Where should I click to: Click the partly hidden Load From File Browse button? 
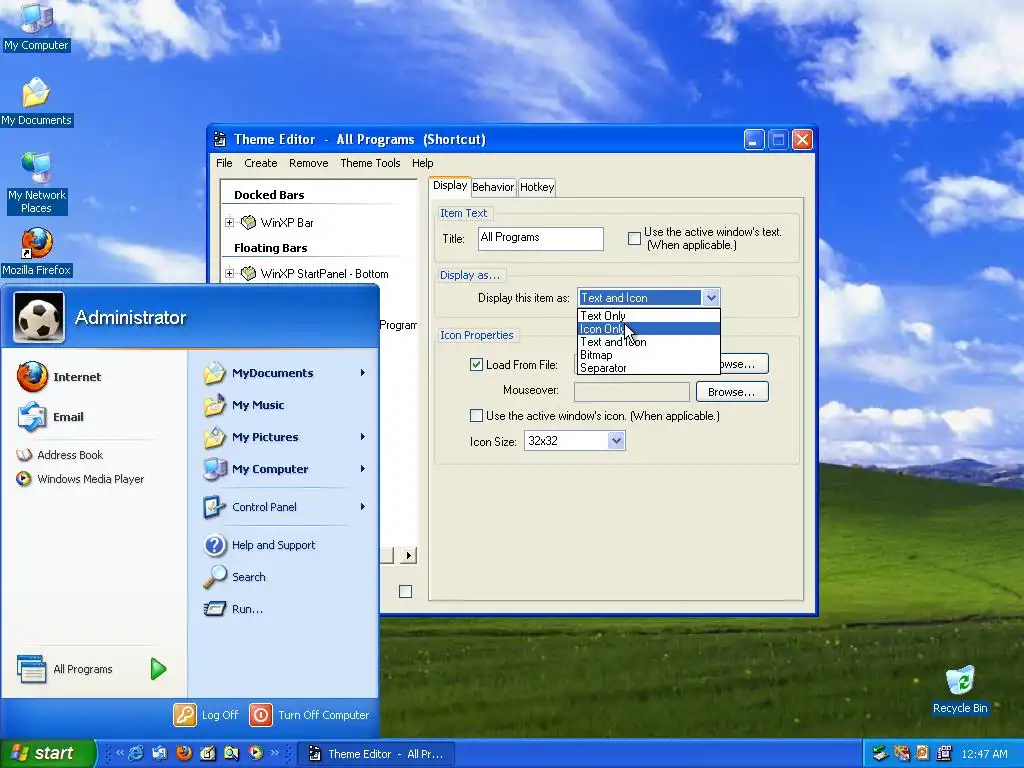point(744,364)
